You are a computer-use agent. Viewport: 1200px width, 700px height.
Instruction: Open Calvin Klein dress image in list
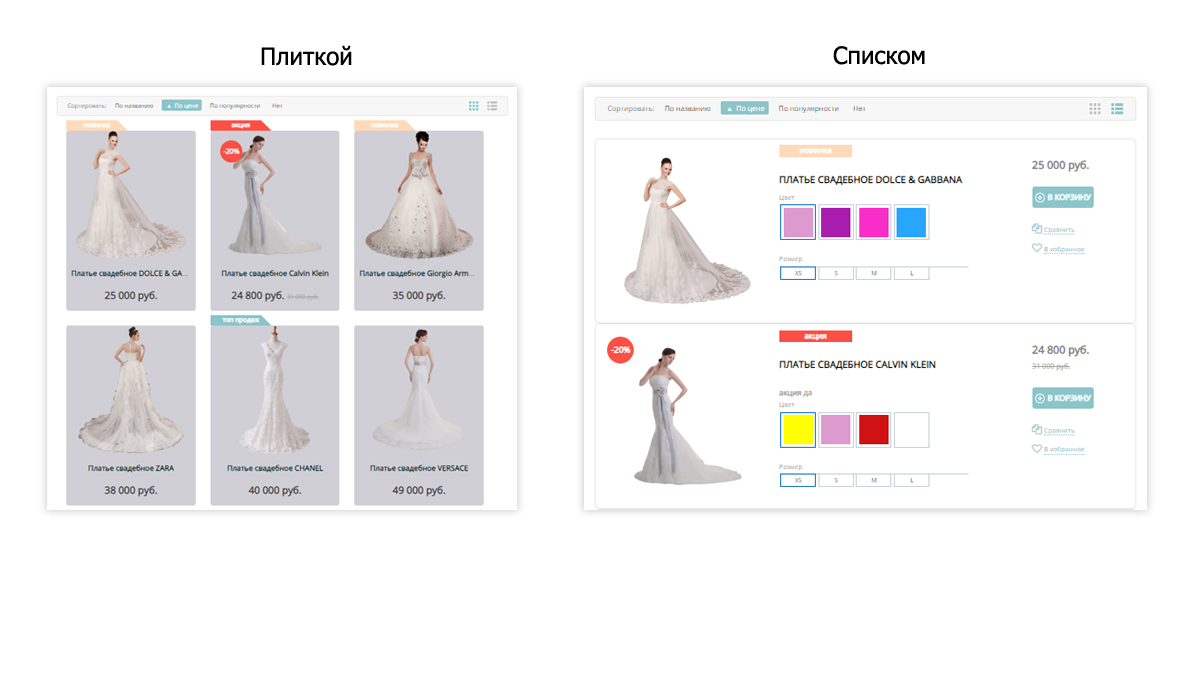pos(689,416)
